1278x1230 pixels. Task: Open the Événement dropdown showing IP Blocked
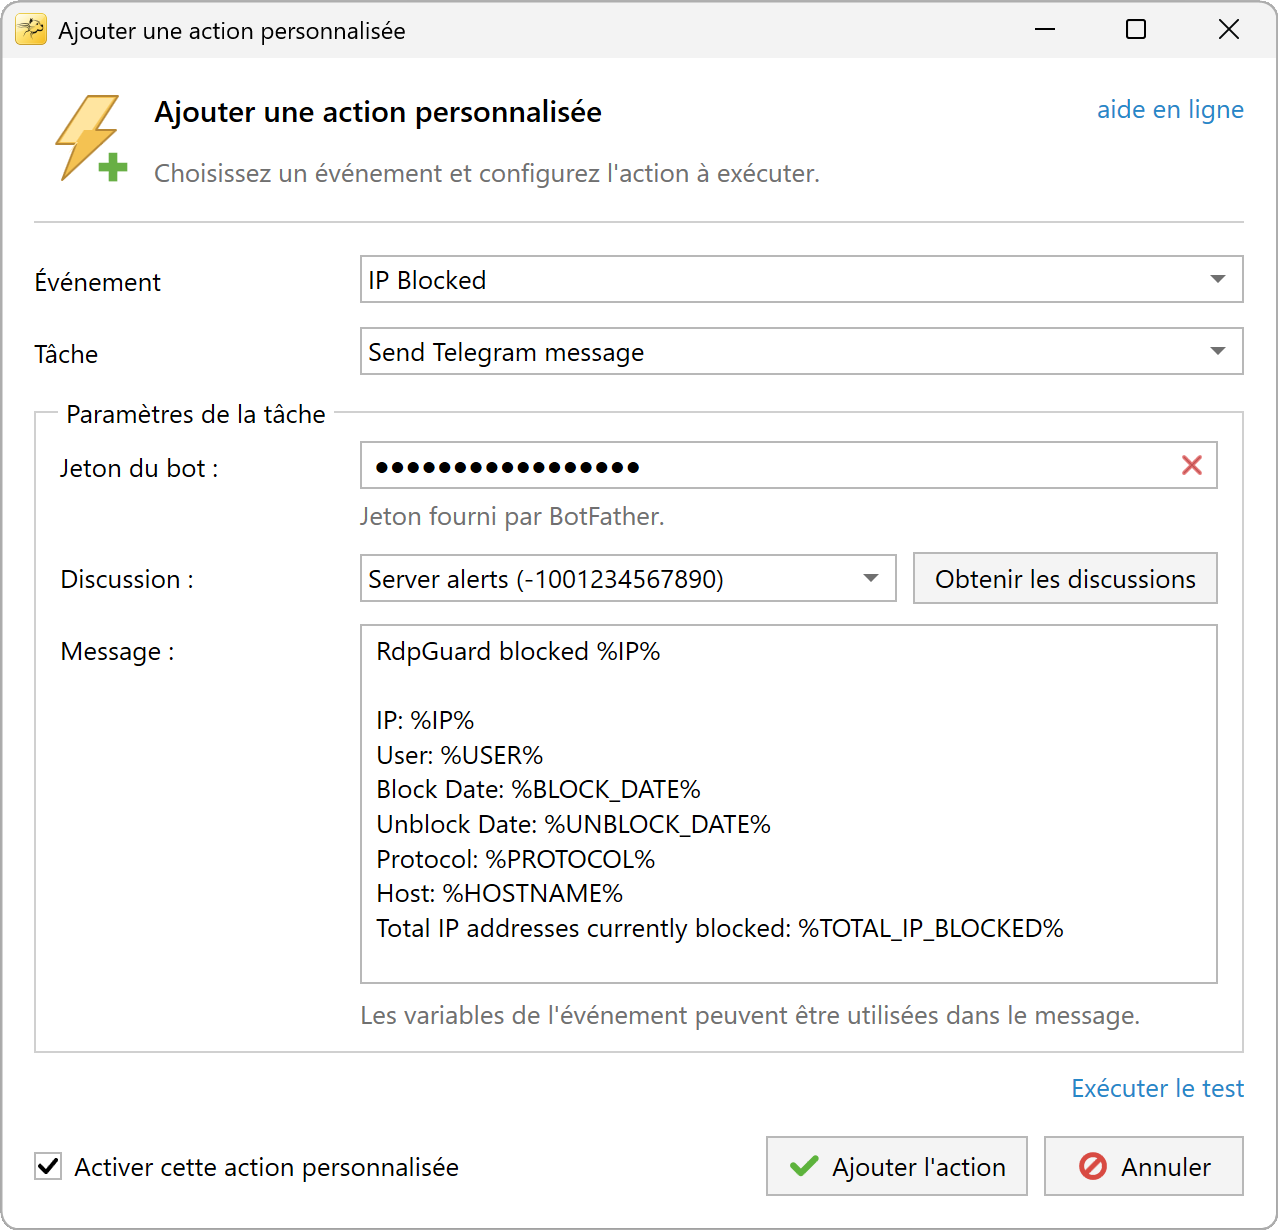pos(801,279)
